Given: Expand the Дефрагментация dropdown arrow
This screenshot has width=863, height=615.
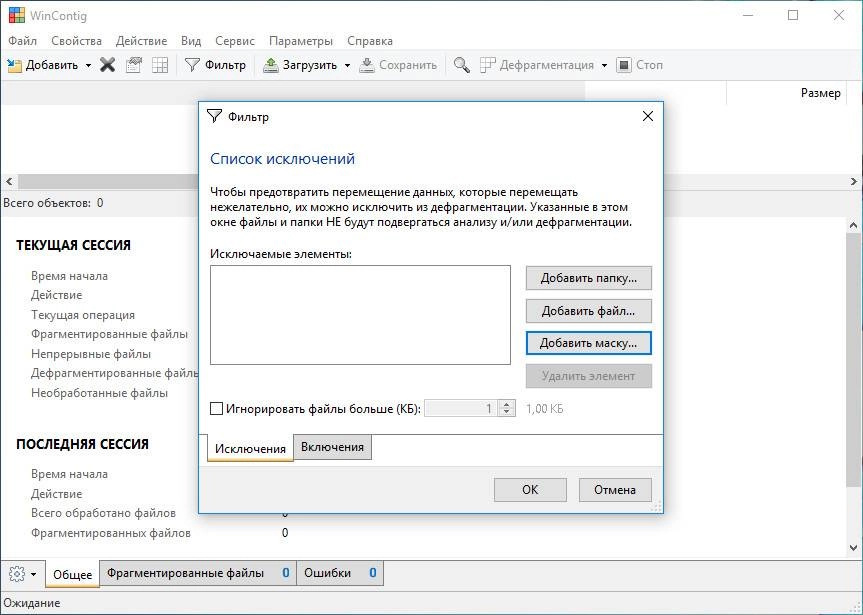Looking at the screenshot, I should point(604,65).
